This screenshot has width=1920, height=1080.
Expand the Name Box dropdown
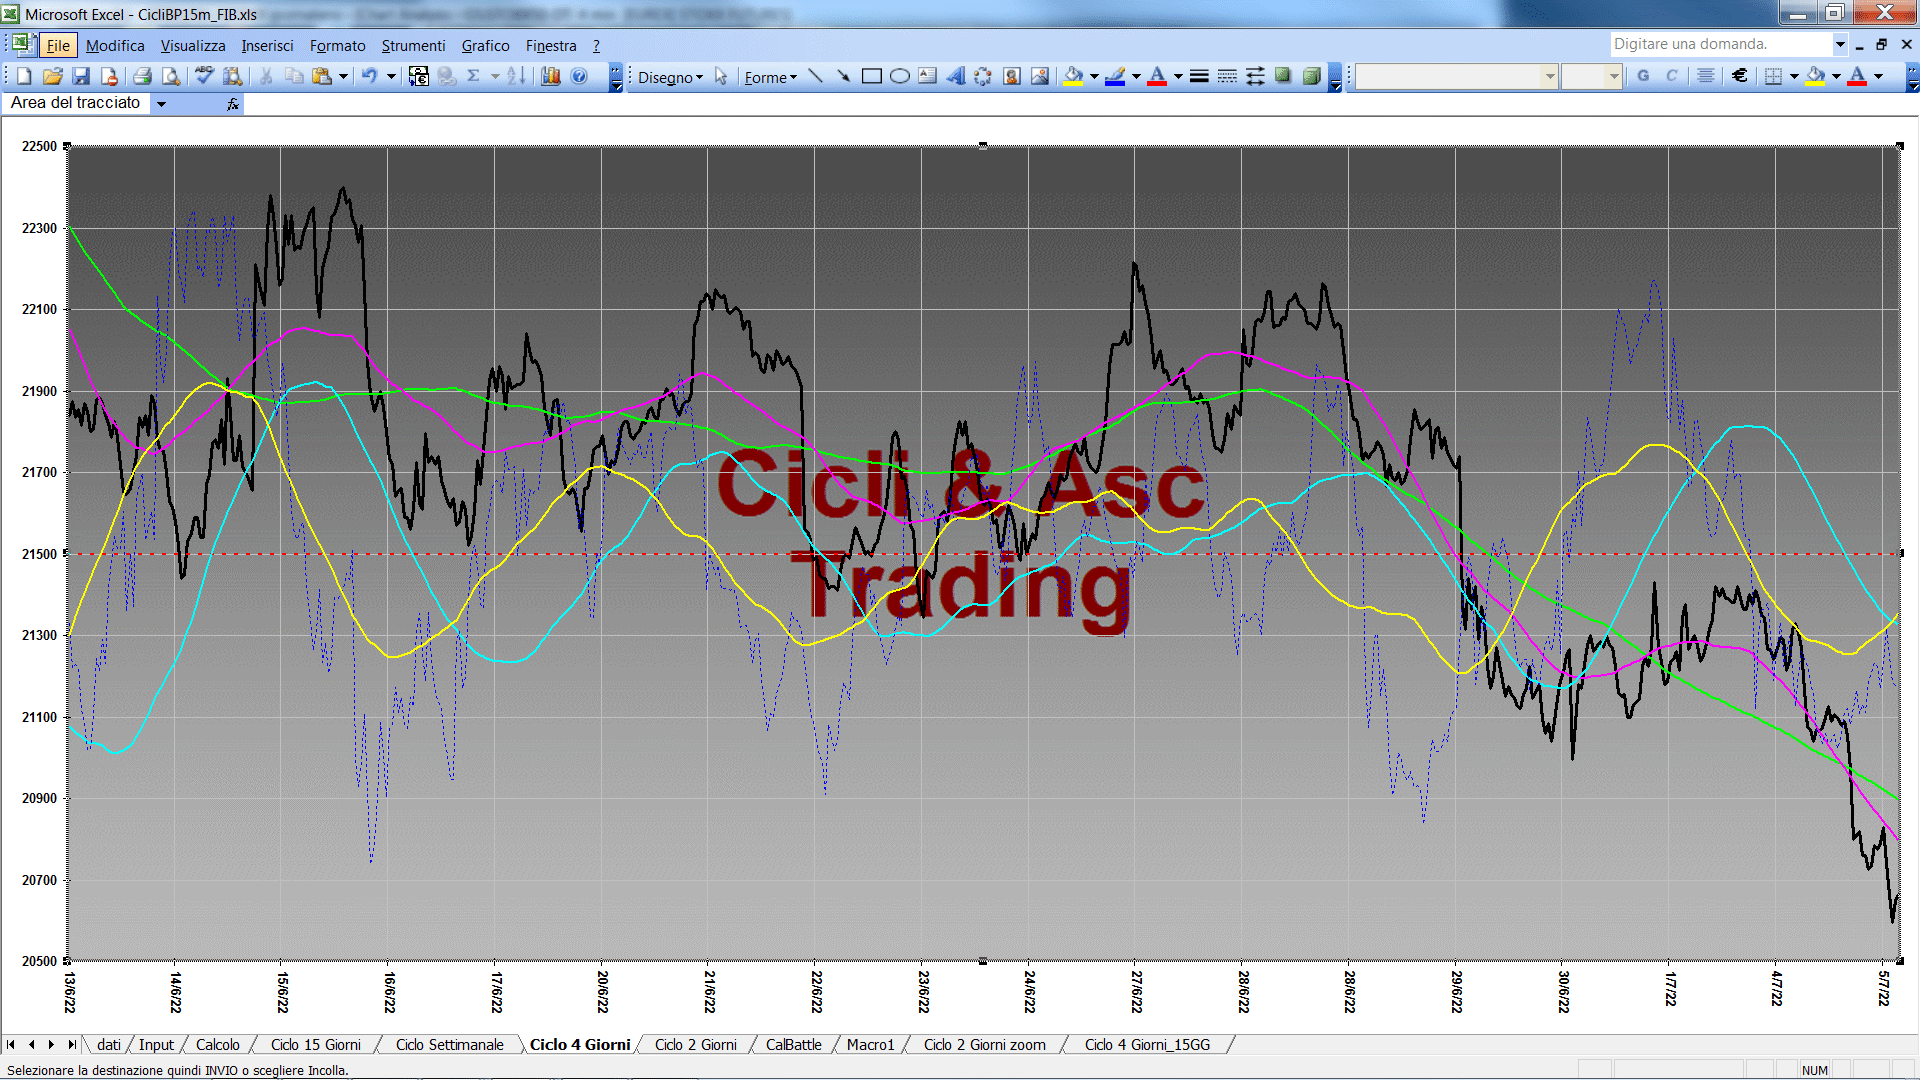click(161, 104)
